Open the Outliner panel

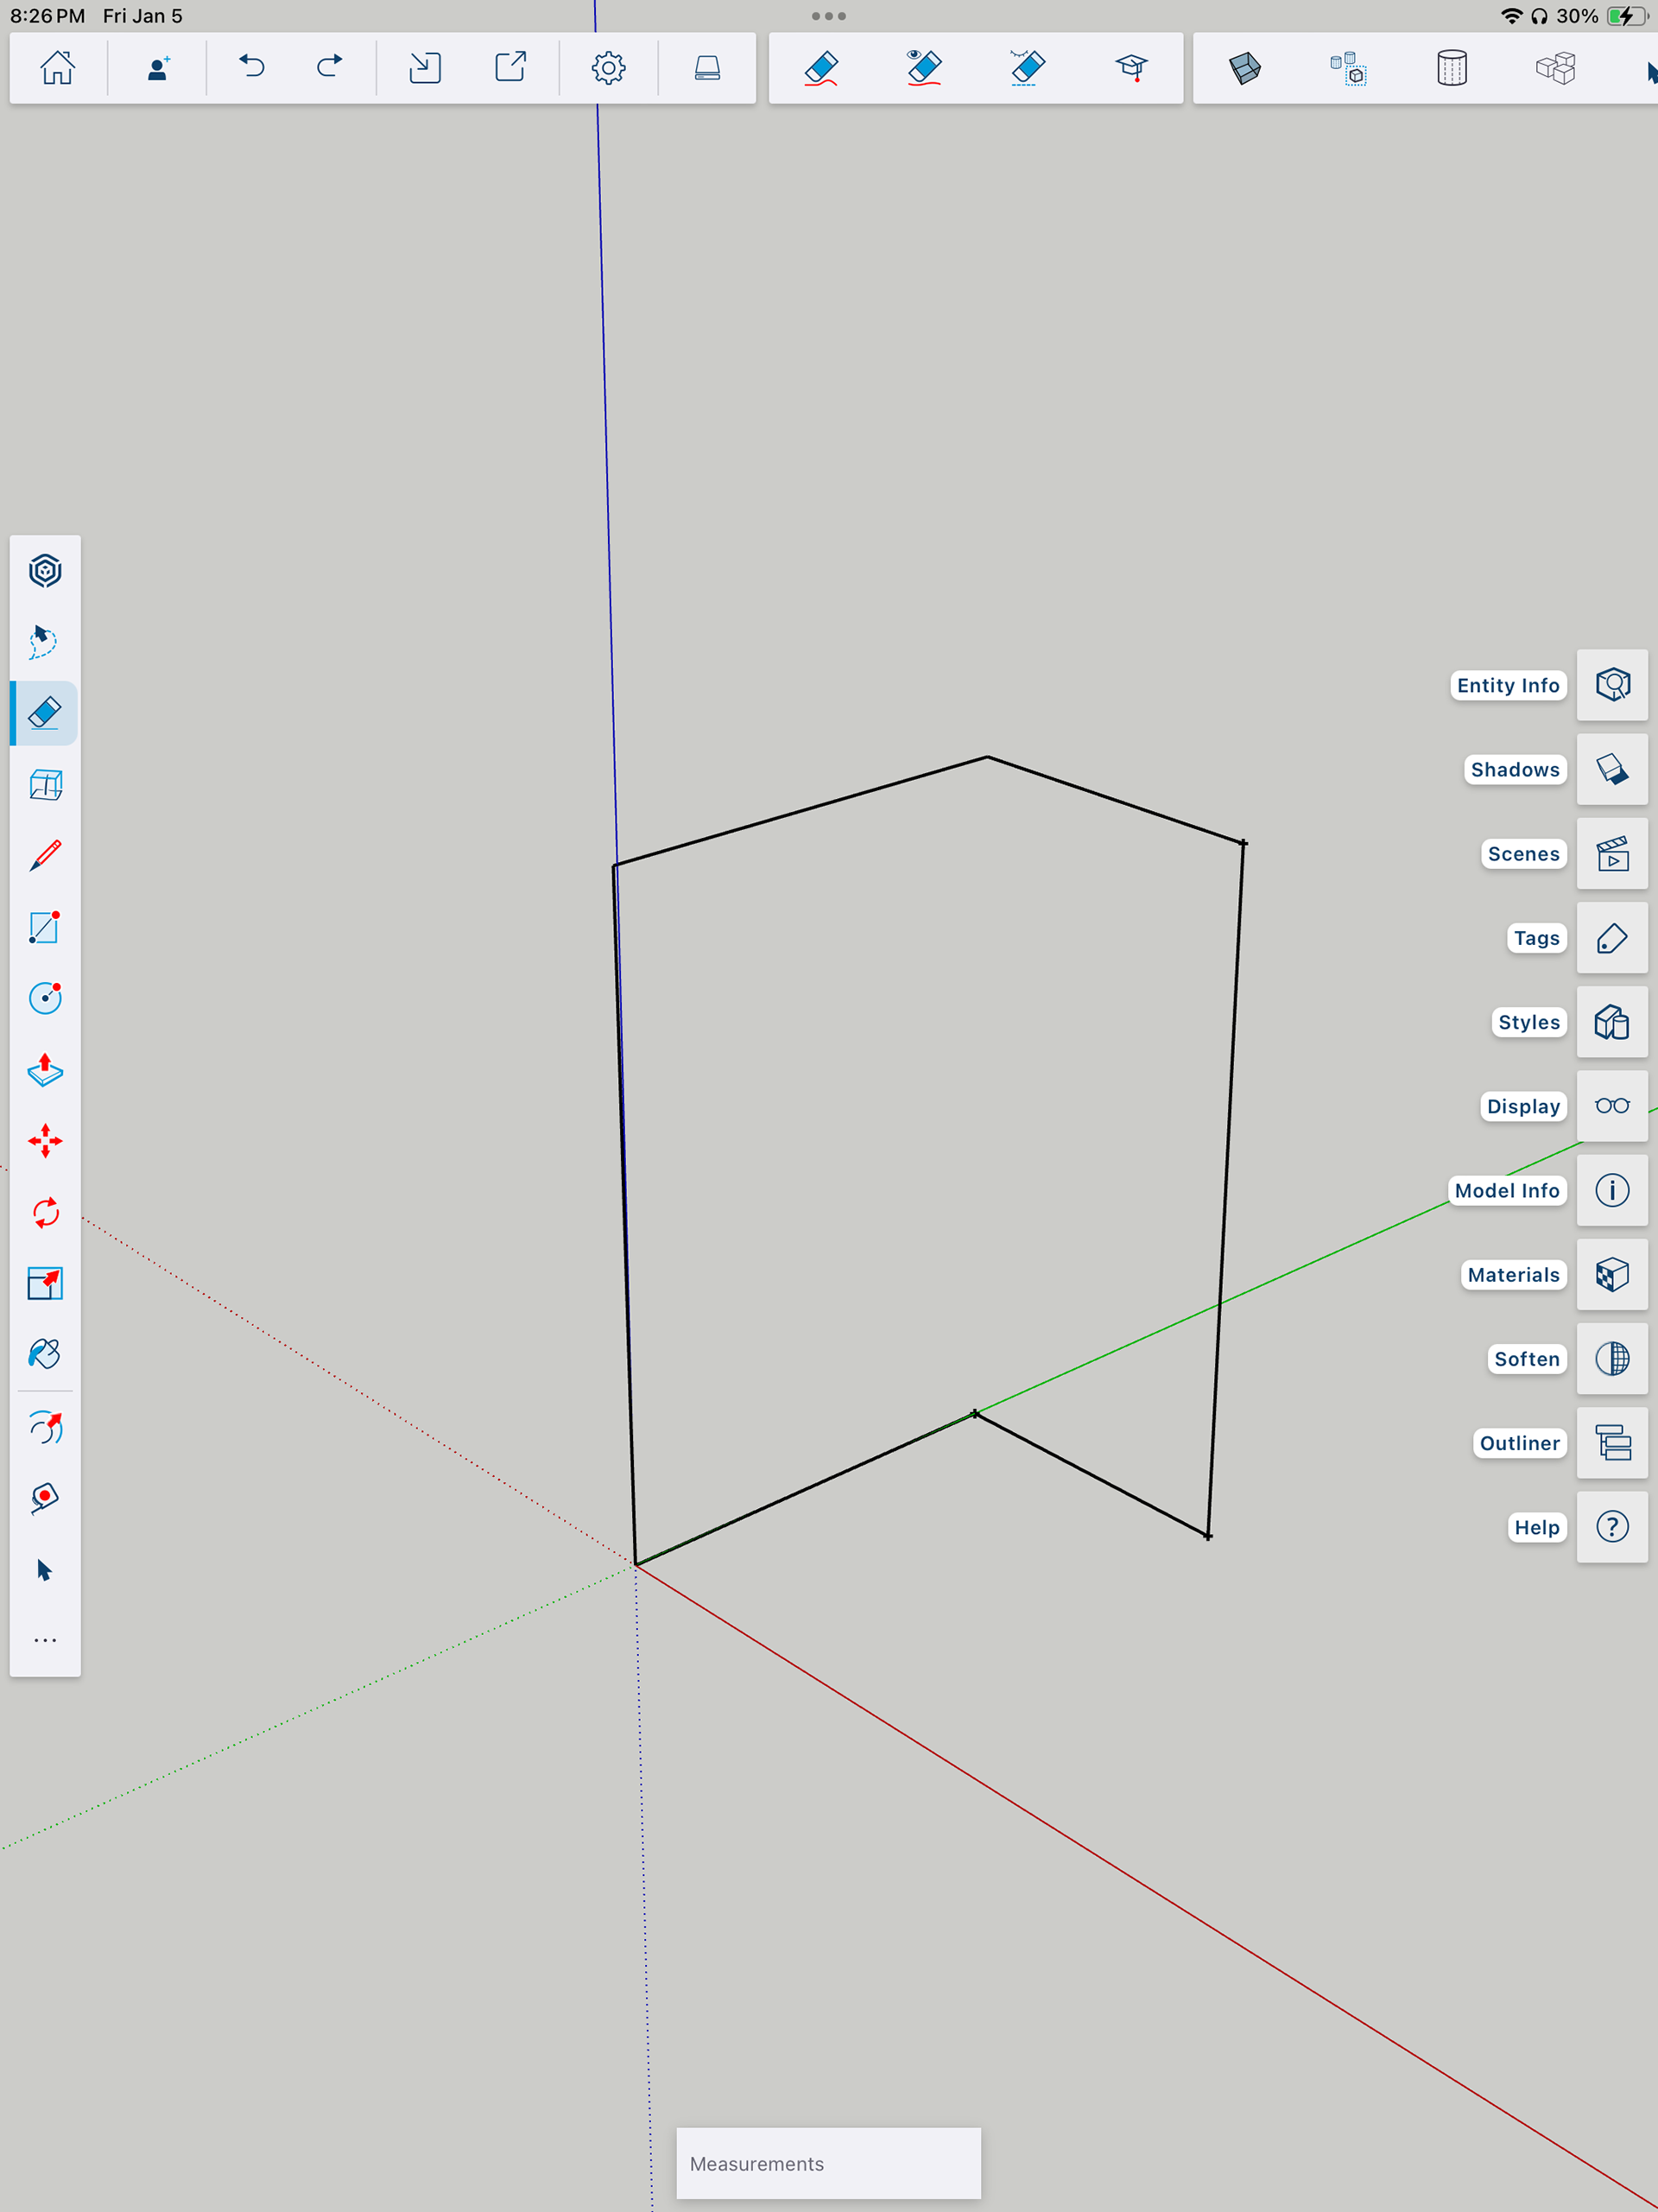point(1612,1443)
